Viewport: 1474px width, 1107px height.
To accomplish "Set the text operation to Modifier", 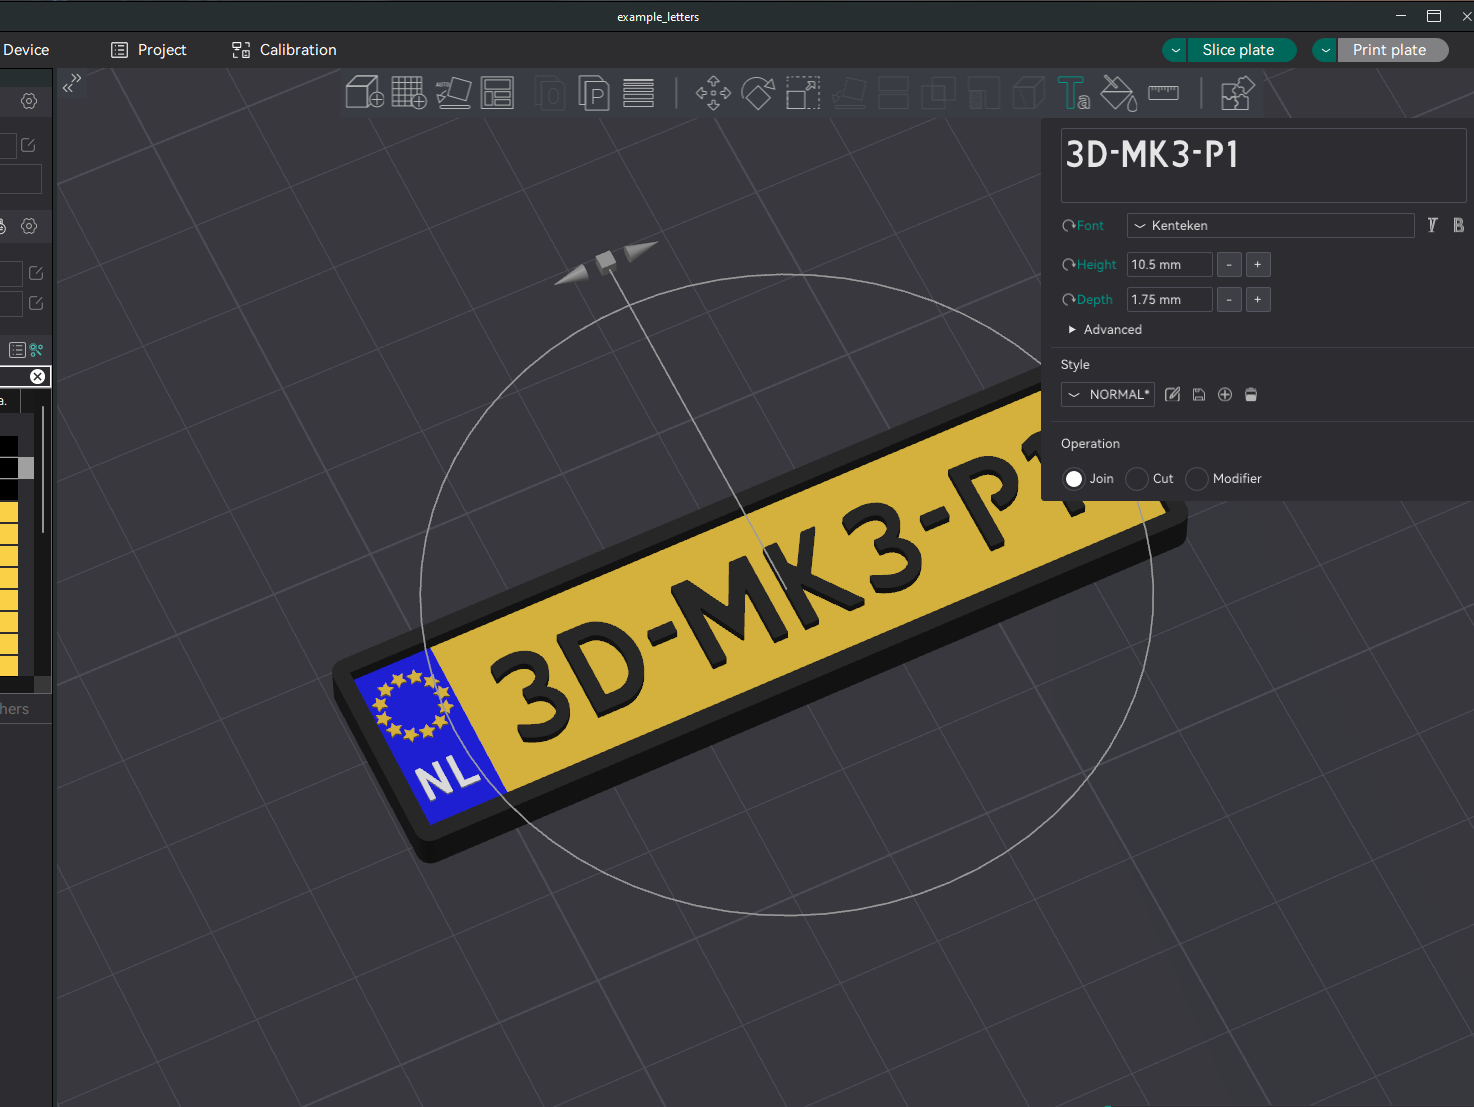I will coord(1196,479).
